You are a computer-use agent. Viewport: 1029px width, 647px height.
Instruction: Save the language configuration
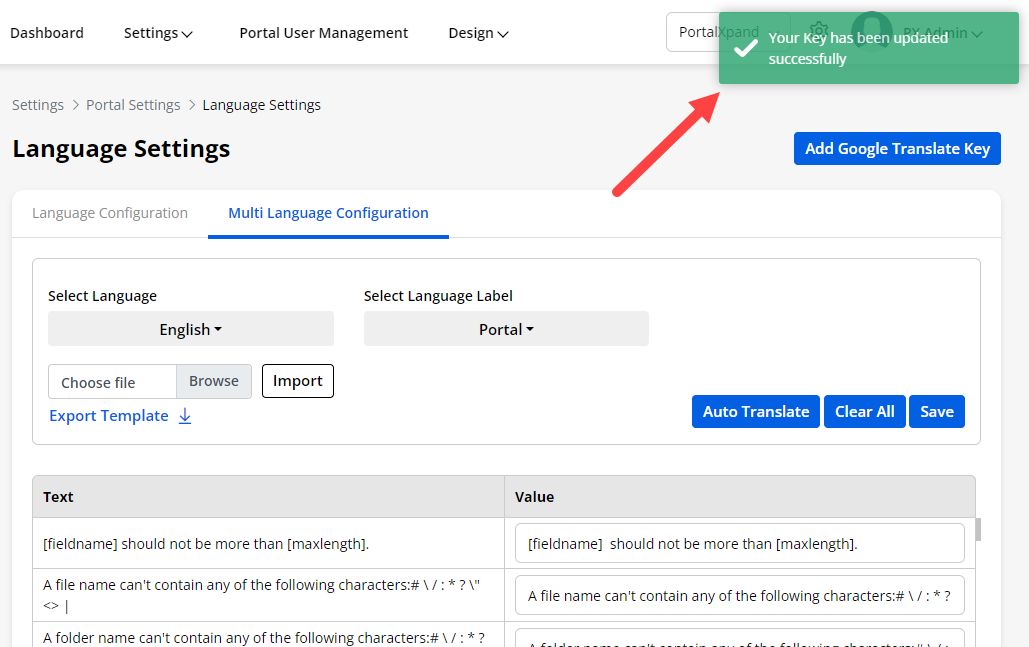(936, 412)
